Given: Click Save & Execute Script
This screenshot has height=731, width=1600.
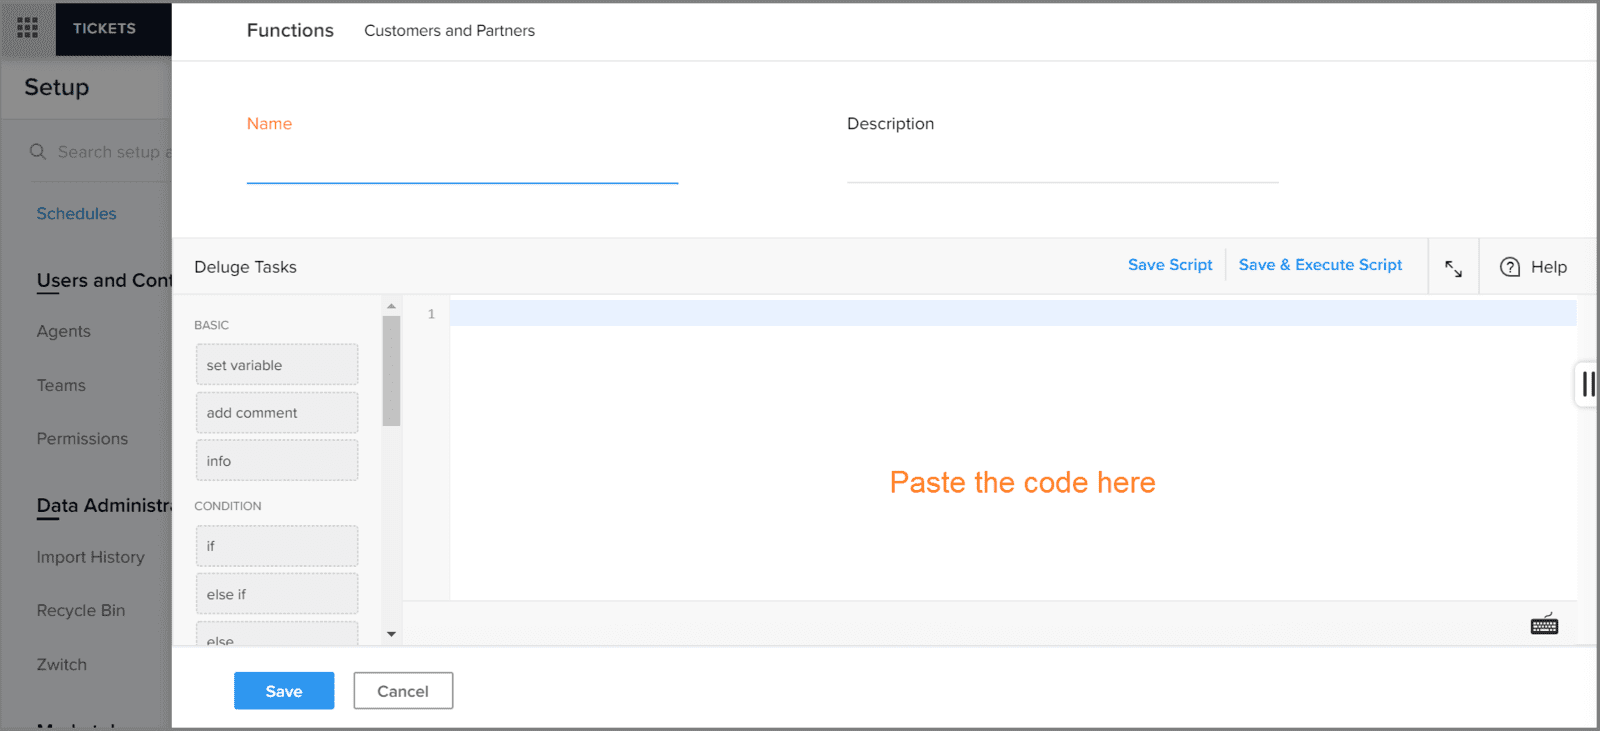Looking at the screenshot, I should (x=1320, y=265).
